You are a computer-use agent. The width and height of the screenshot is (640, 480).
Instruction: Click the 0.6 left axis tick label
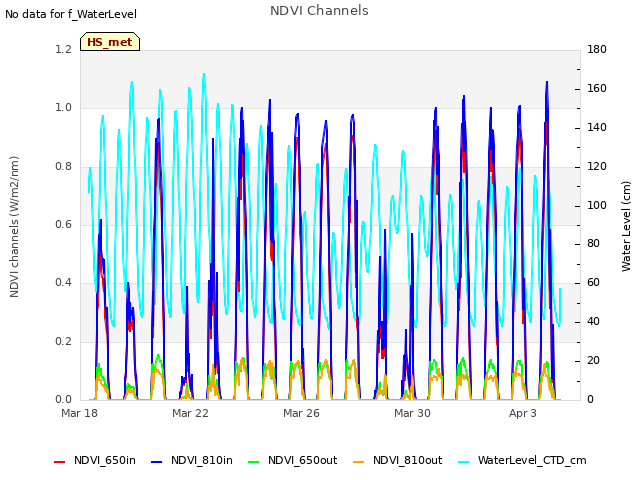tap(63, 224)
